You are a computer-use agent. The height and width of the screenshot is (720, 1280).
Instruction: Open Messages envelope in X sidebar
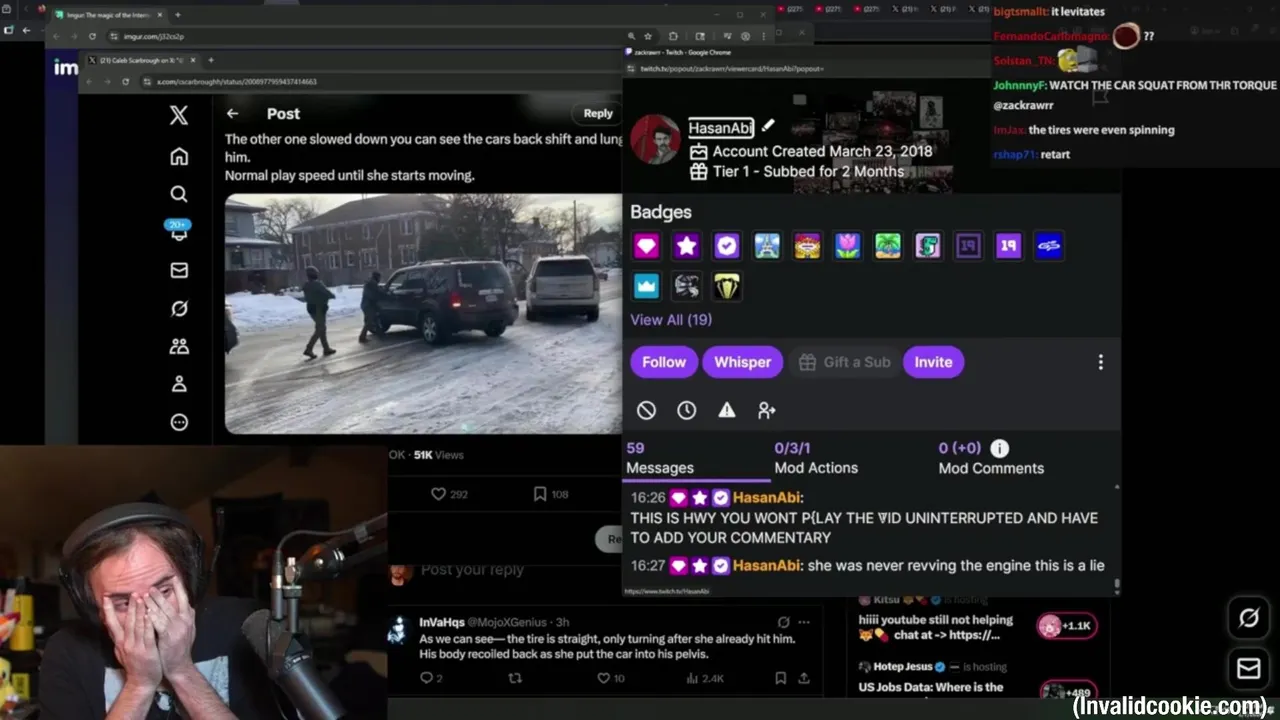pyautogui.click(x=179, y=270)
